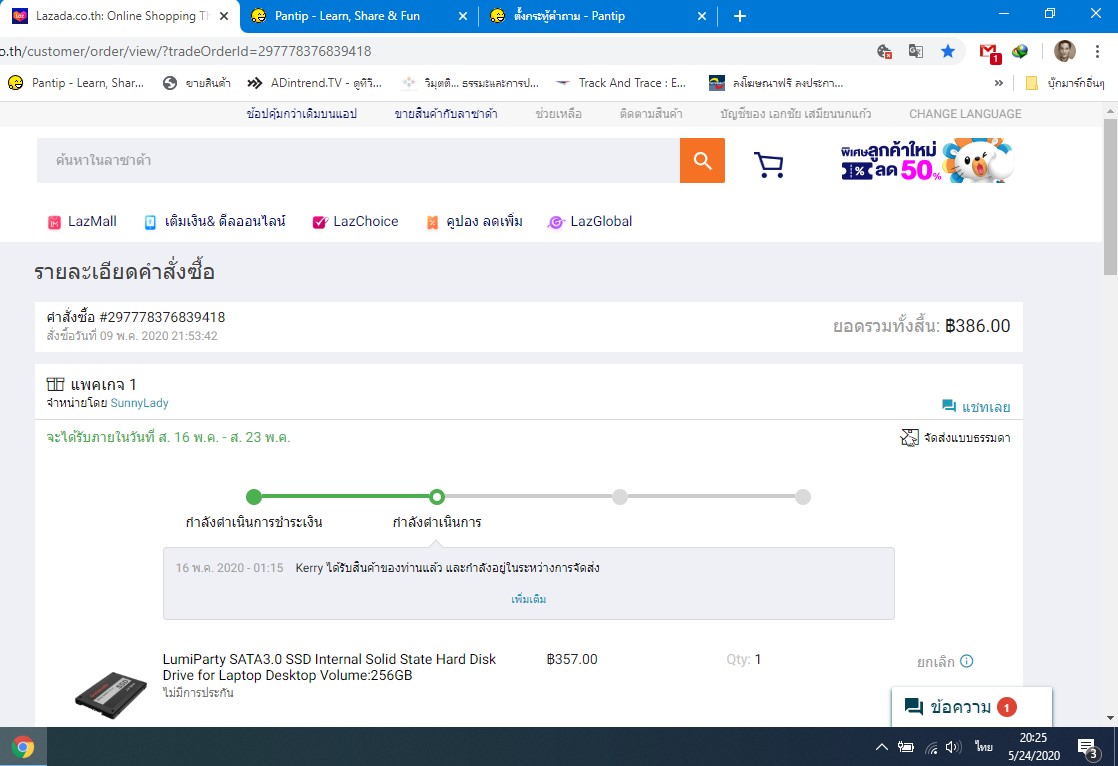Click เติมเงิน& ดีลออนไลน์ category link

click(215, 222)
